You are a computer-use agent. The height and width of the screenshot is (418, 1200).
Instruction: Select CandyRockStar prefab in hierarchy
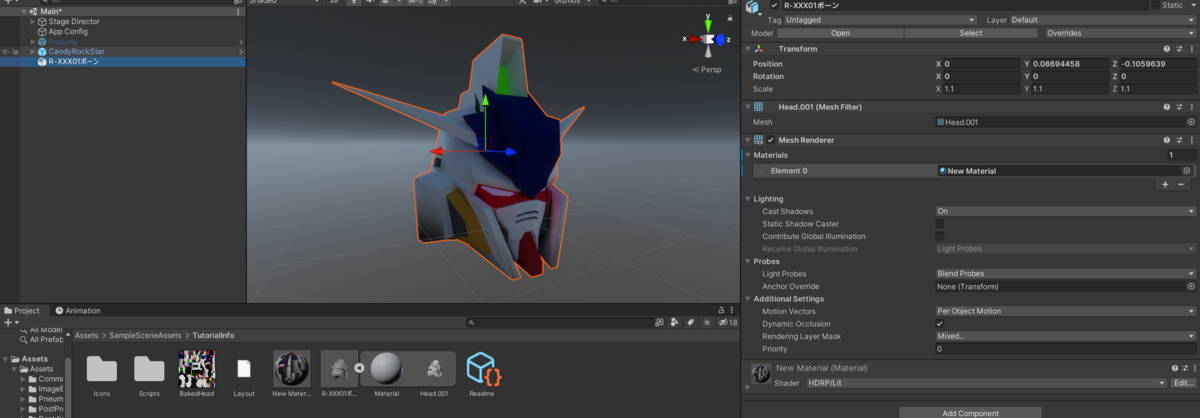(x=76, y=52)
